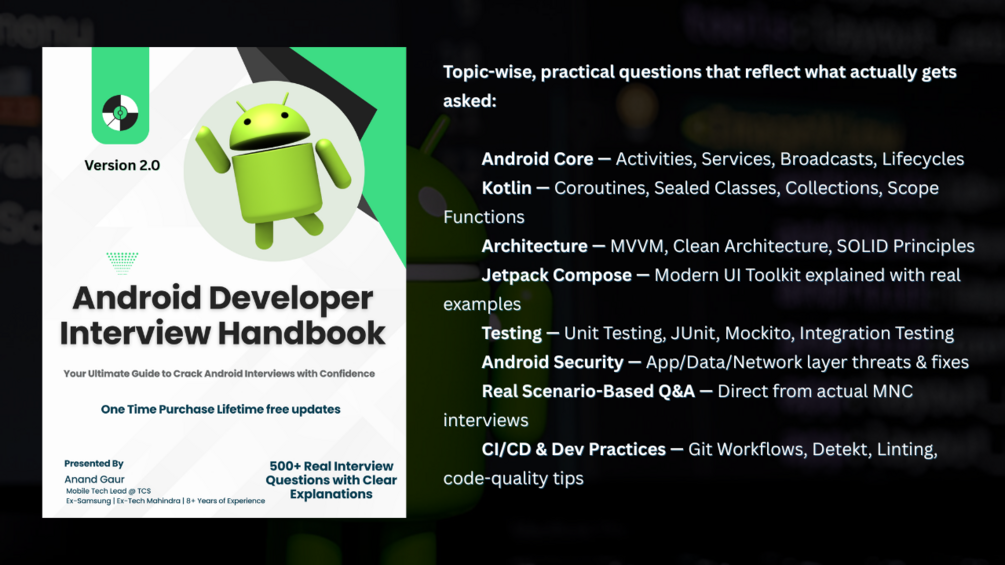Click the 'Kotlin' topic heading
This screenshot has height=565, width=1005.
click(506, 188)
